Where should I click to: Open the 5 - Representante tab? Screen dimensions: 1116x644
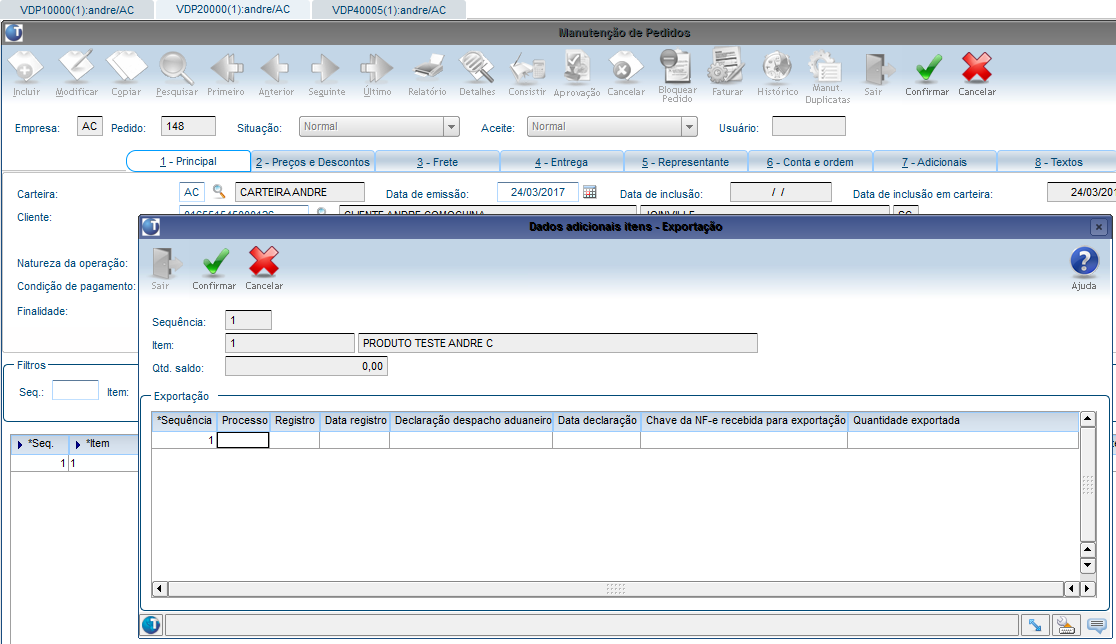685,162
